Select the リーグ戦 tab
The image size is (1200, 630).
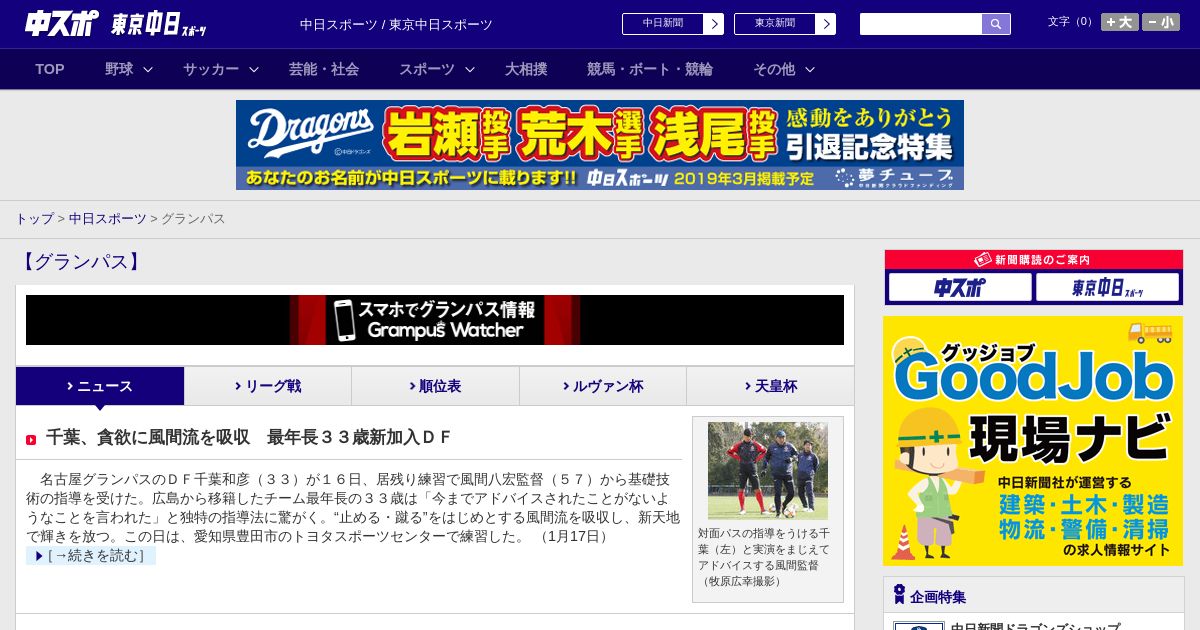pyautogui.click(x=268, y=386)
